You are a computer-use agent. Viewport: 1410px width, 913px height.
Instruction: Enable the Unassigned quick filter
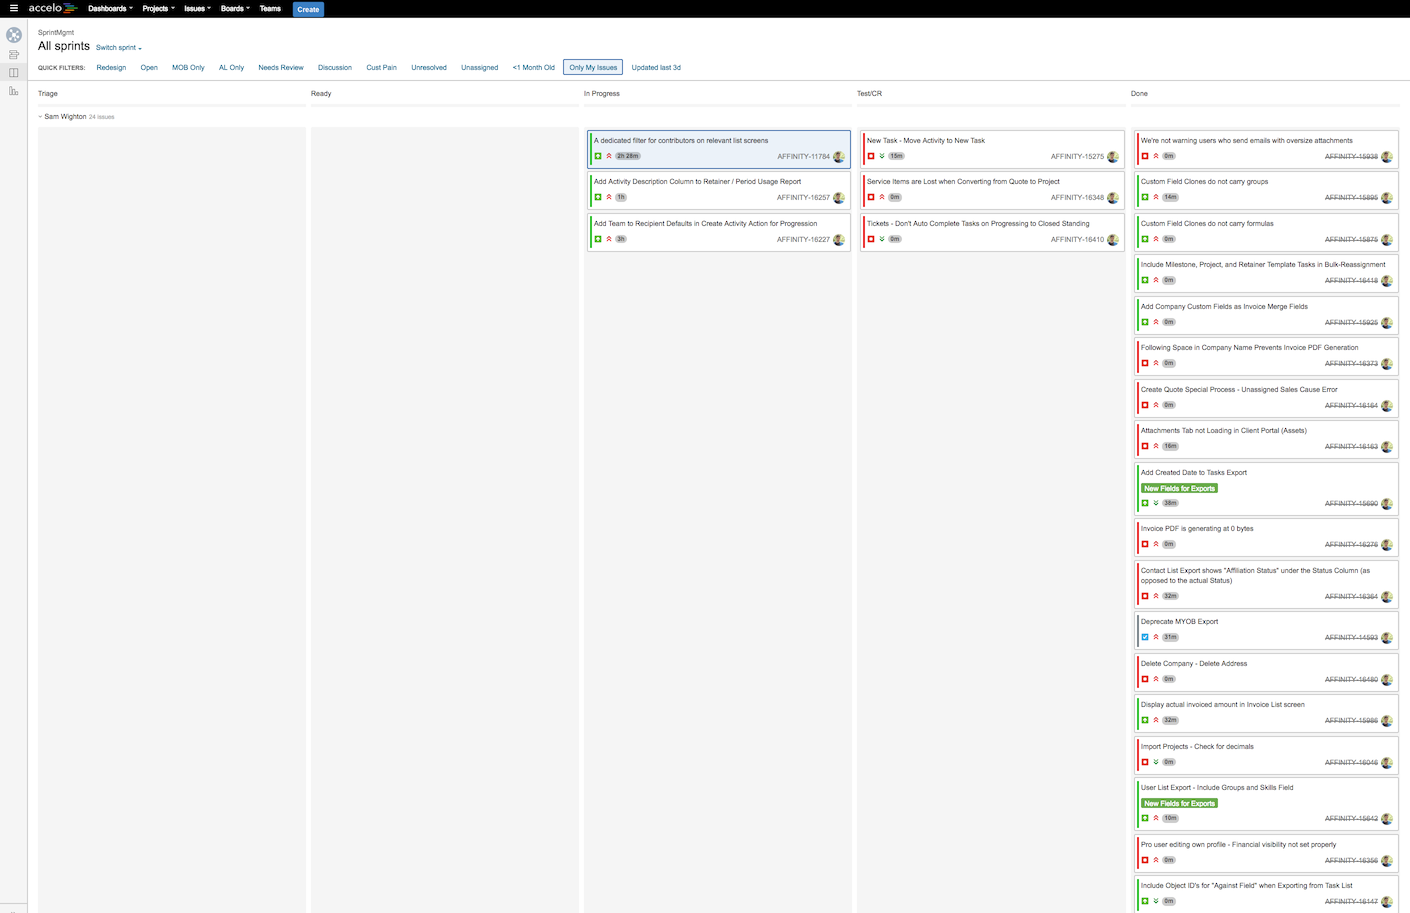[479, 67]
